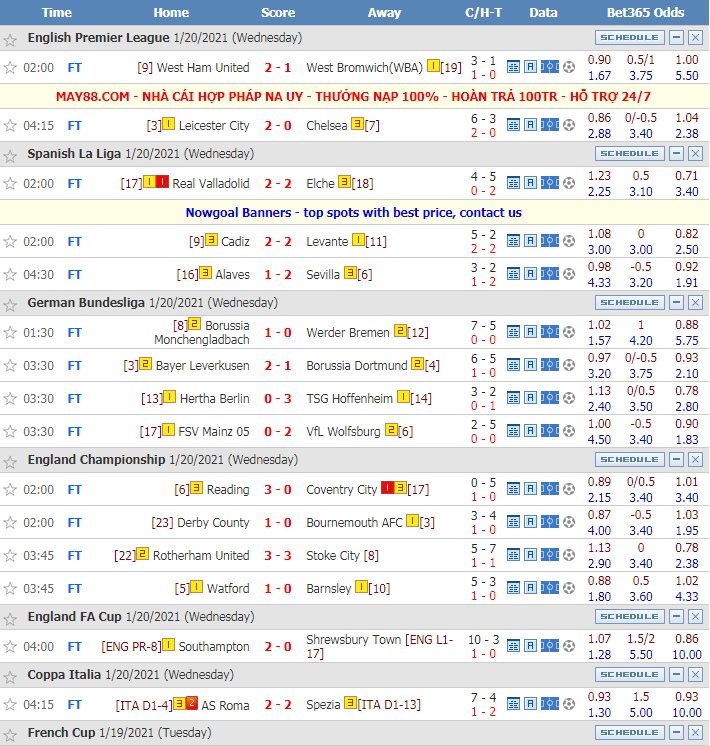Open odds table icon for Hertha Berlin match
The height and width of the screenshot is (746, 710).
tap(513, 398)
